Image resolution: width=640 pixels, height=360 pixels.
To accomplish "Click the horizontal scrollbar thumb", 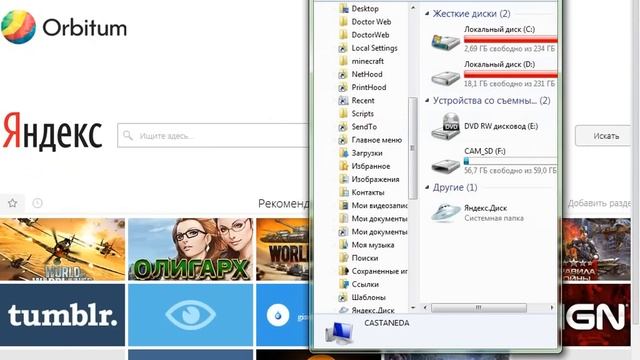I will (479, 308).
